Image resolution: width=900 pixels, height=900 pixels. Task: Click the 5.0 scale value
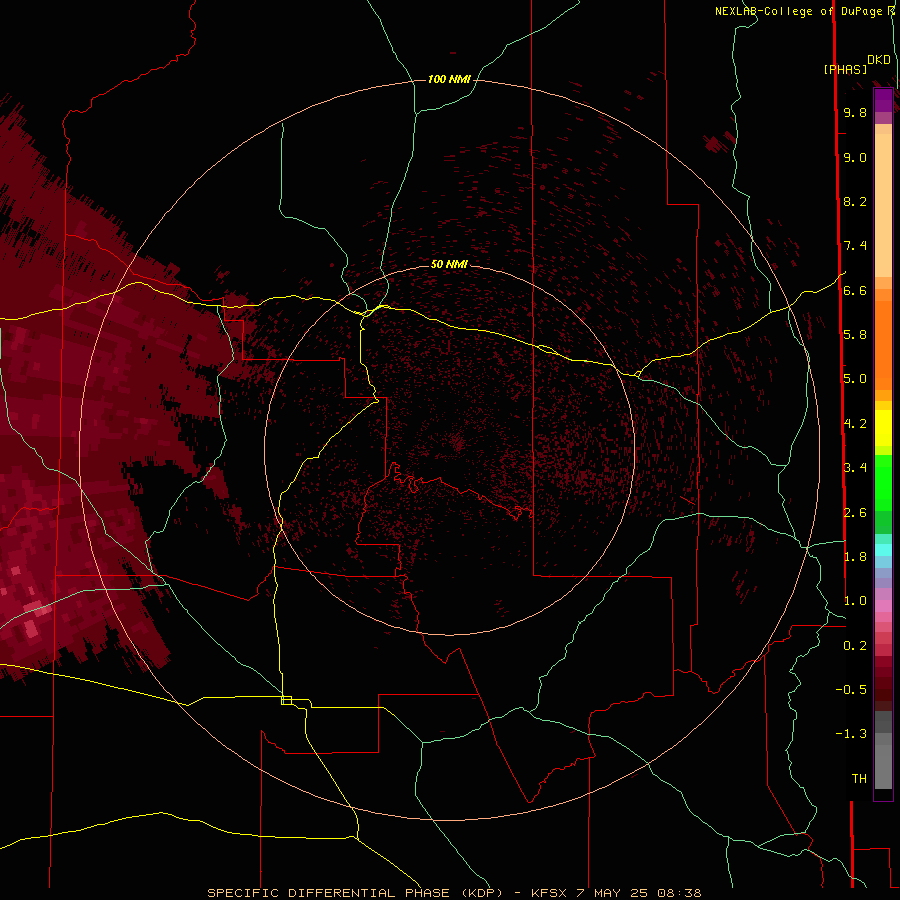[855, 379]
